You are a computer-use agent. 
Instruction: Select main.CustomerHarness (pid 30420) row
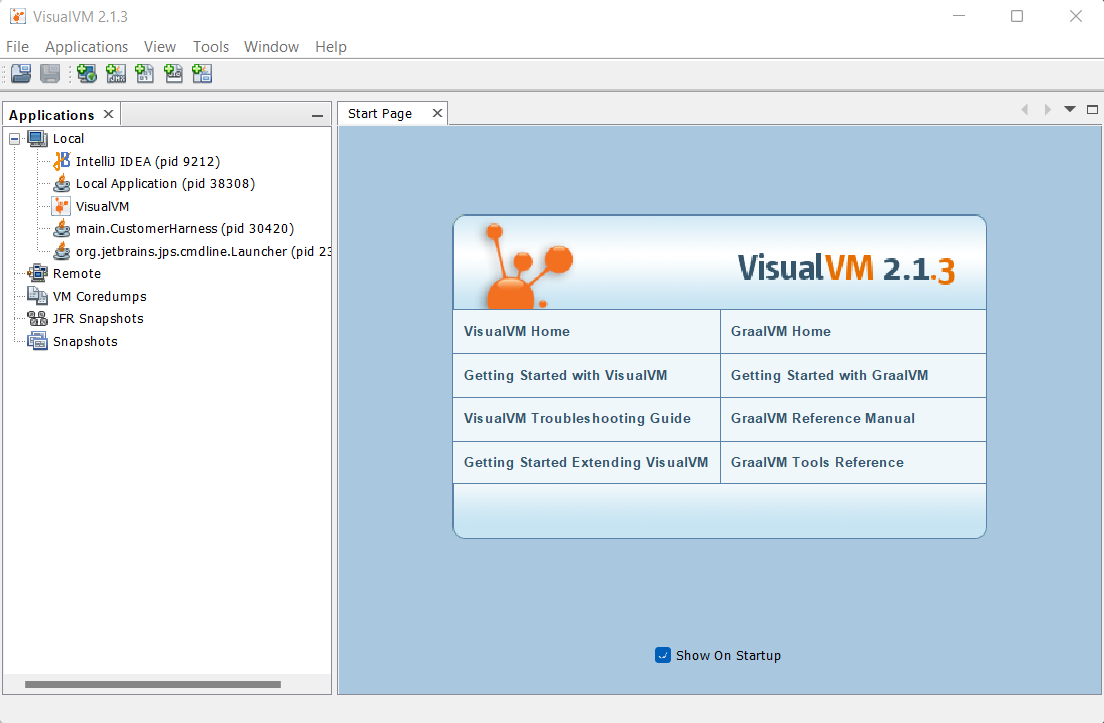pyautogui.click(x=185, y=229)
